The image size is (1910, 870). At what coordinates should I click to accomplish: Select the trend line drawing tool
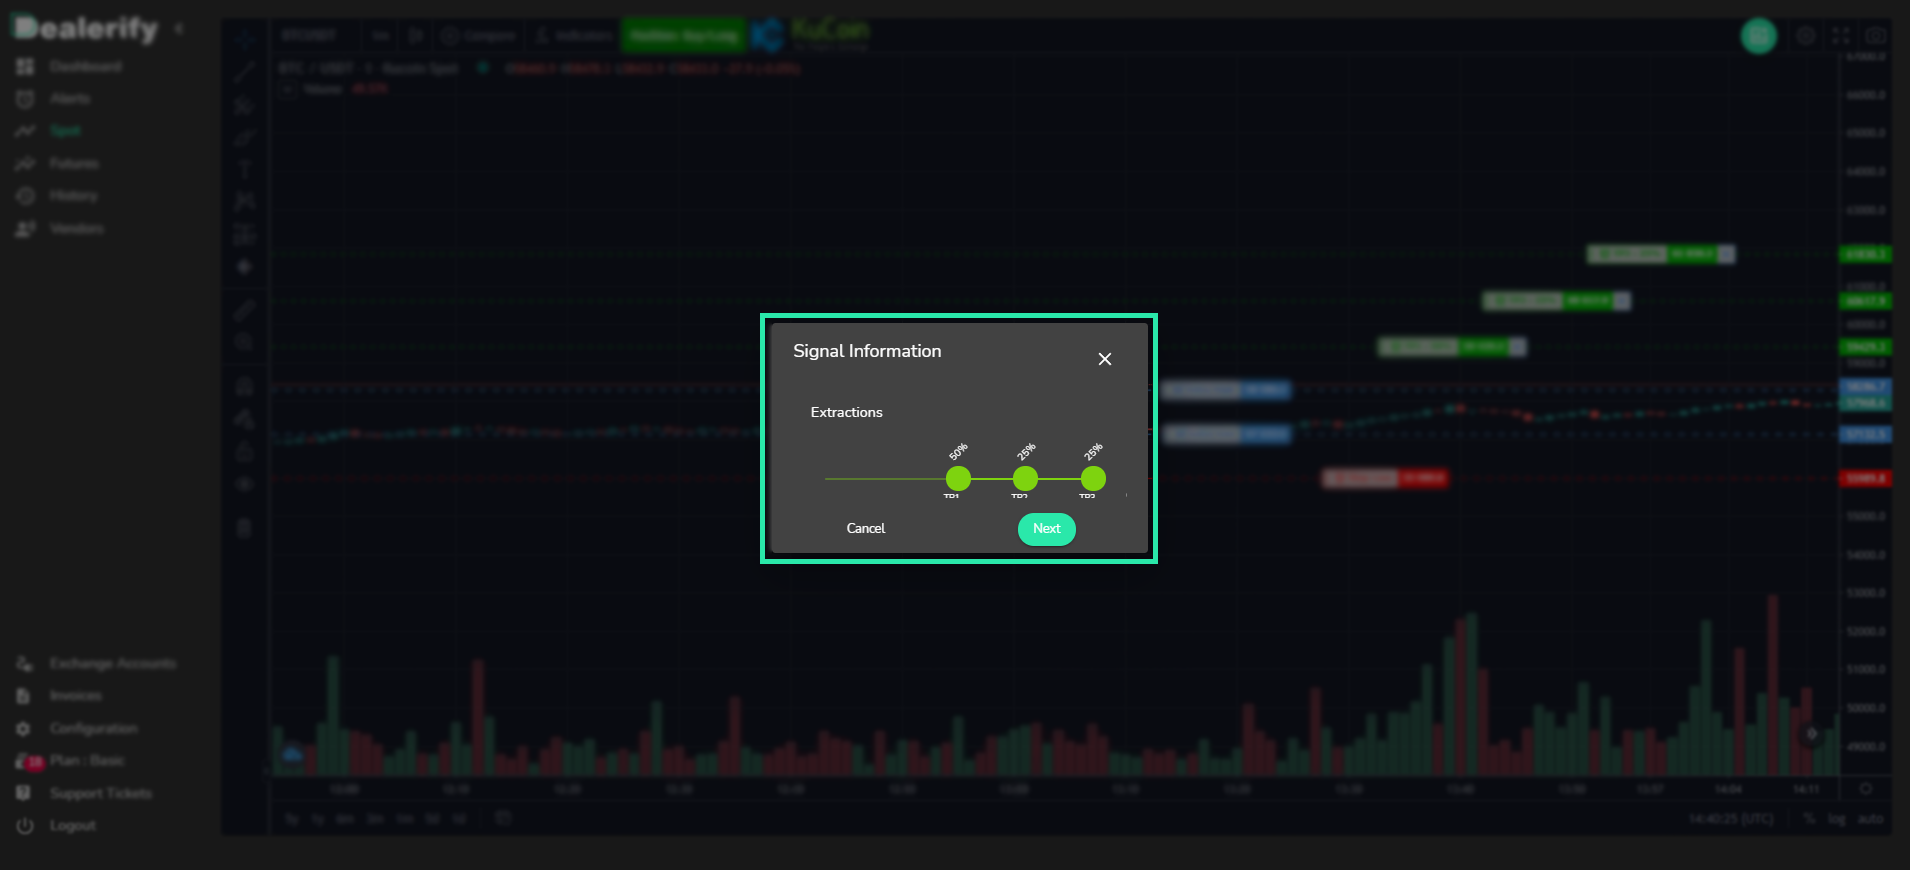tap(245, 71)
